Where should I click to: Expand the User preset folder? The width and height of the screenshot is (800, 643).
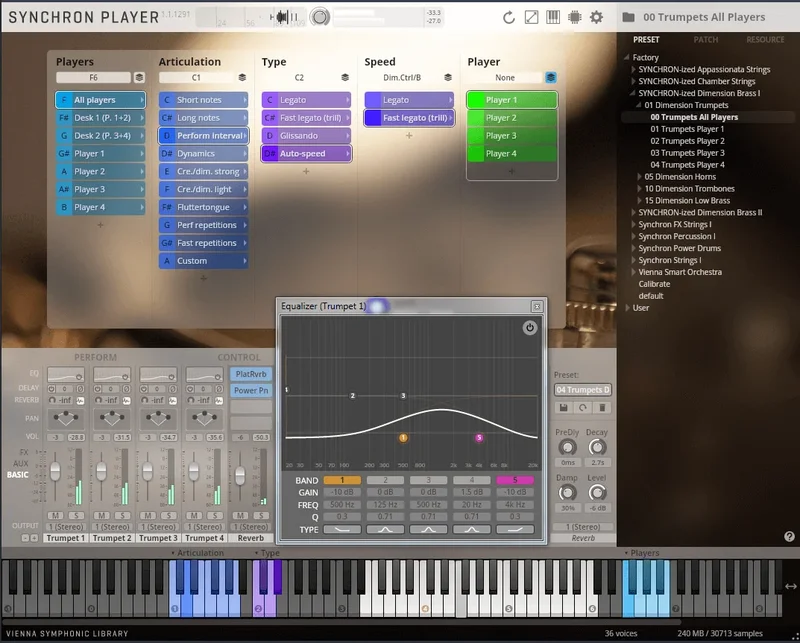click(x=628, y=308)
